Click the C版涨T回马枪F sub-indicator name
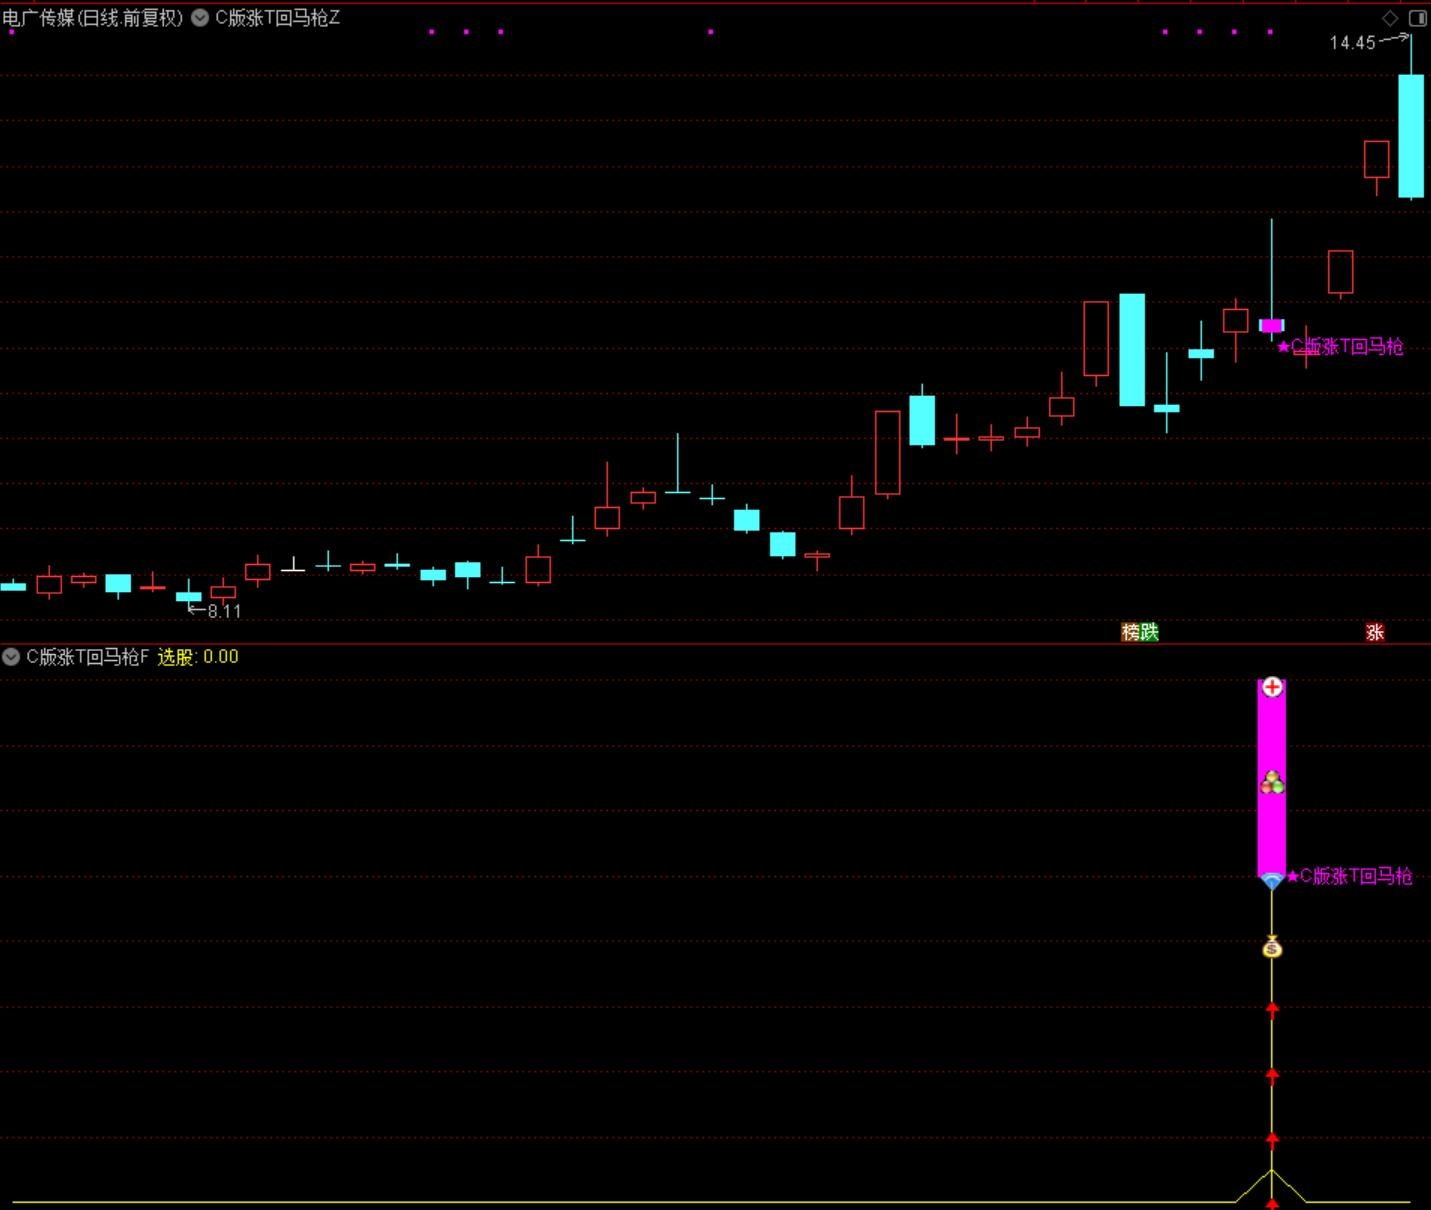1431x1210 pixels. pyautogui.click(x=87, y=657)
